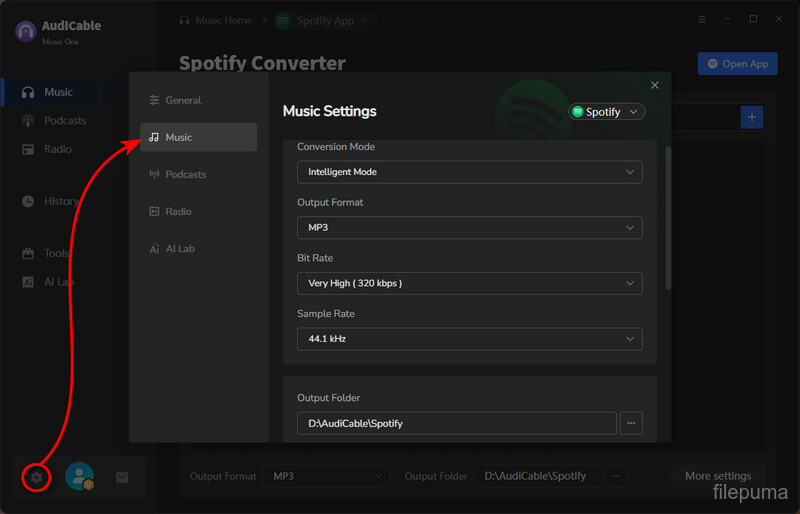Open the user profile avatar

tap(79, 477)
